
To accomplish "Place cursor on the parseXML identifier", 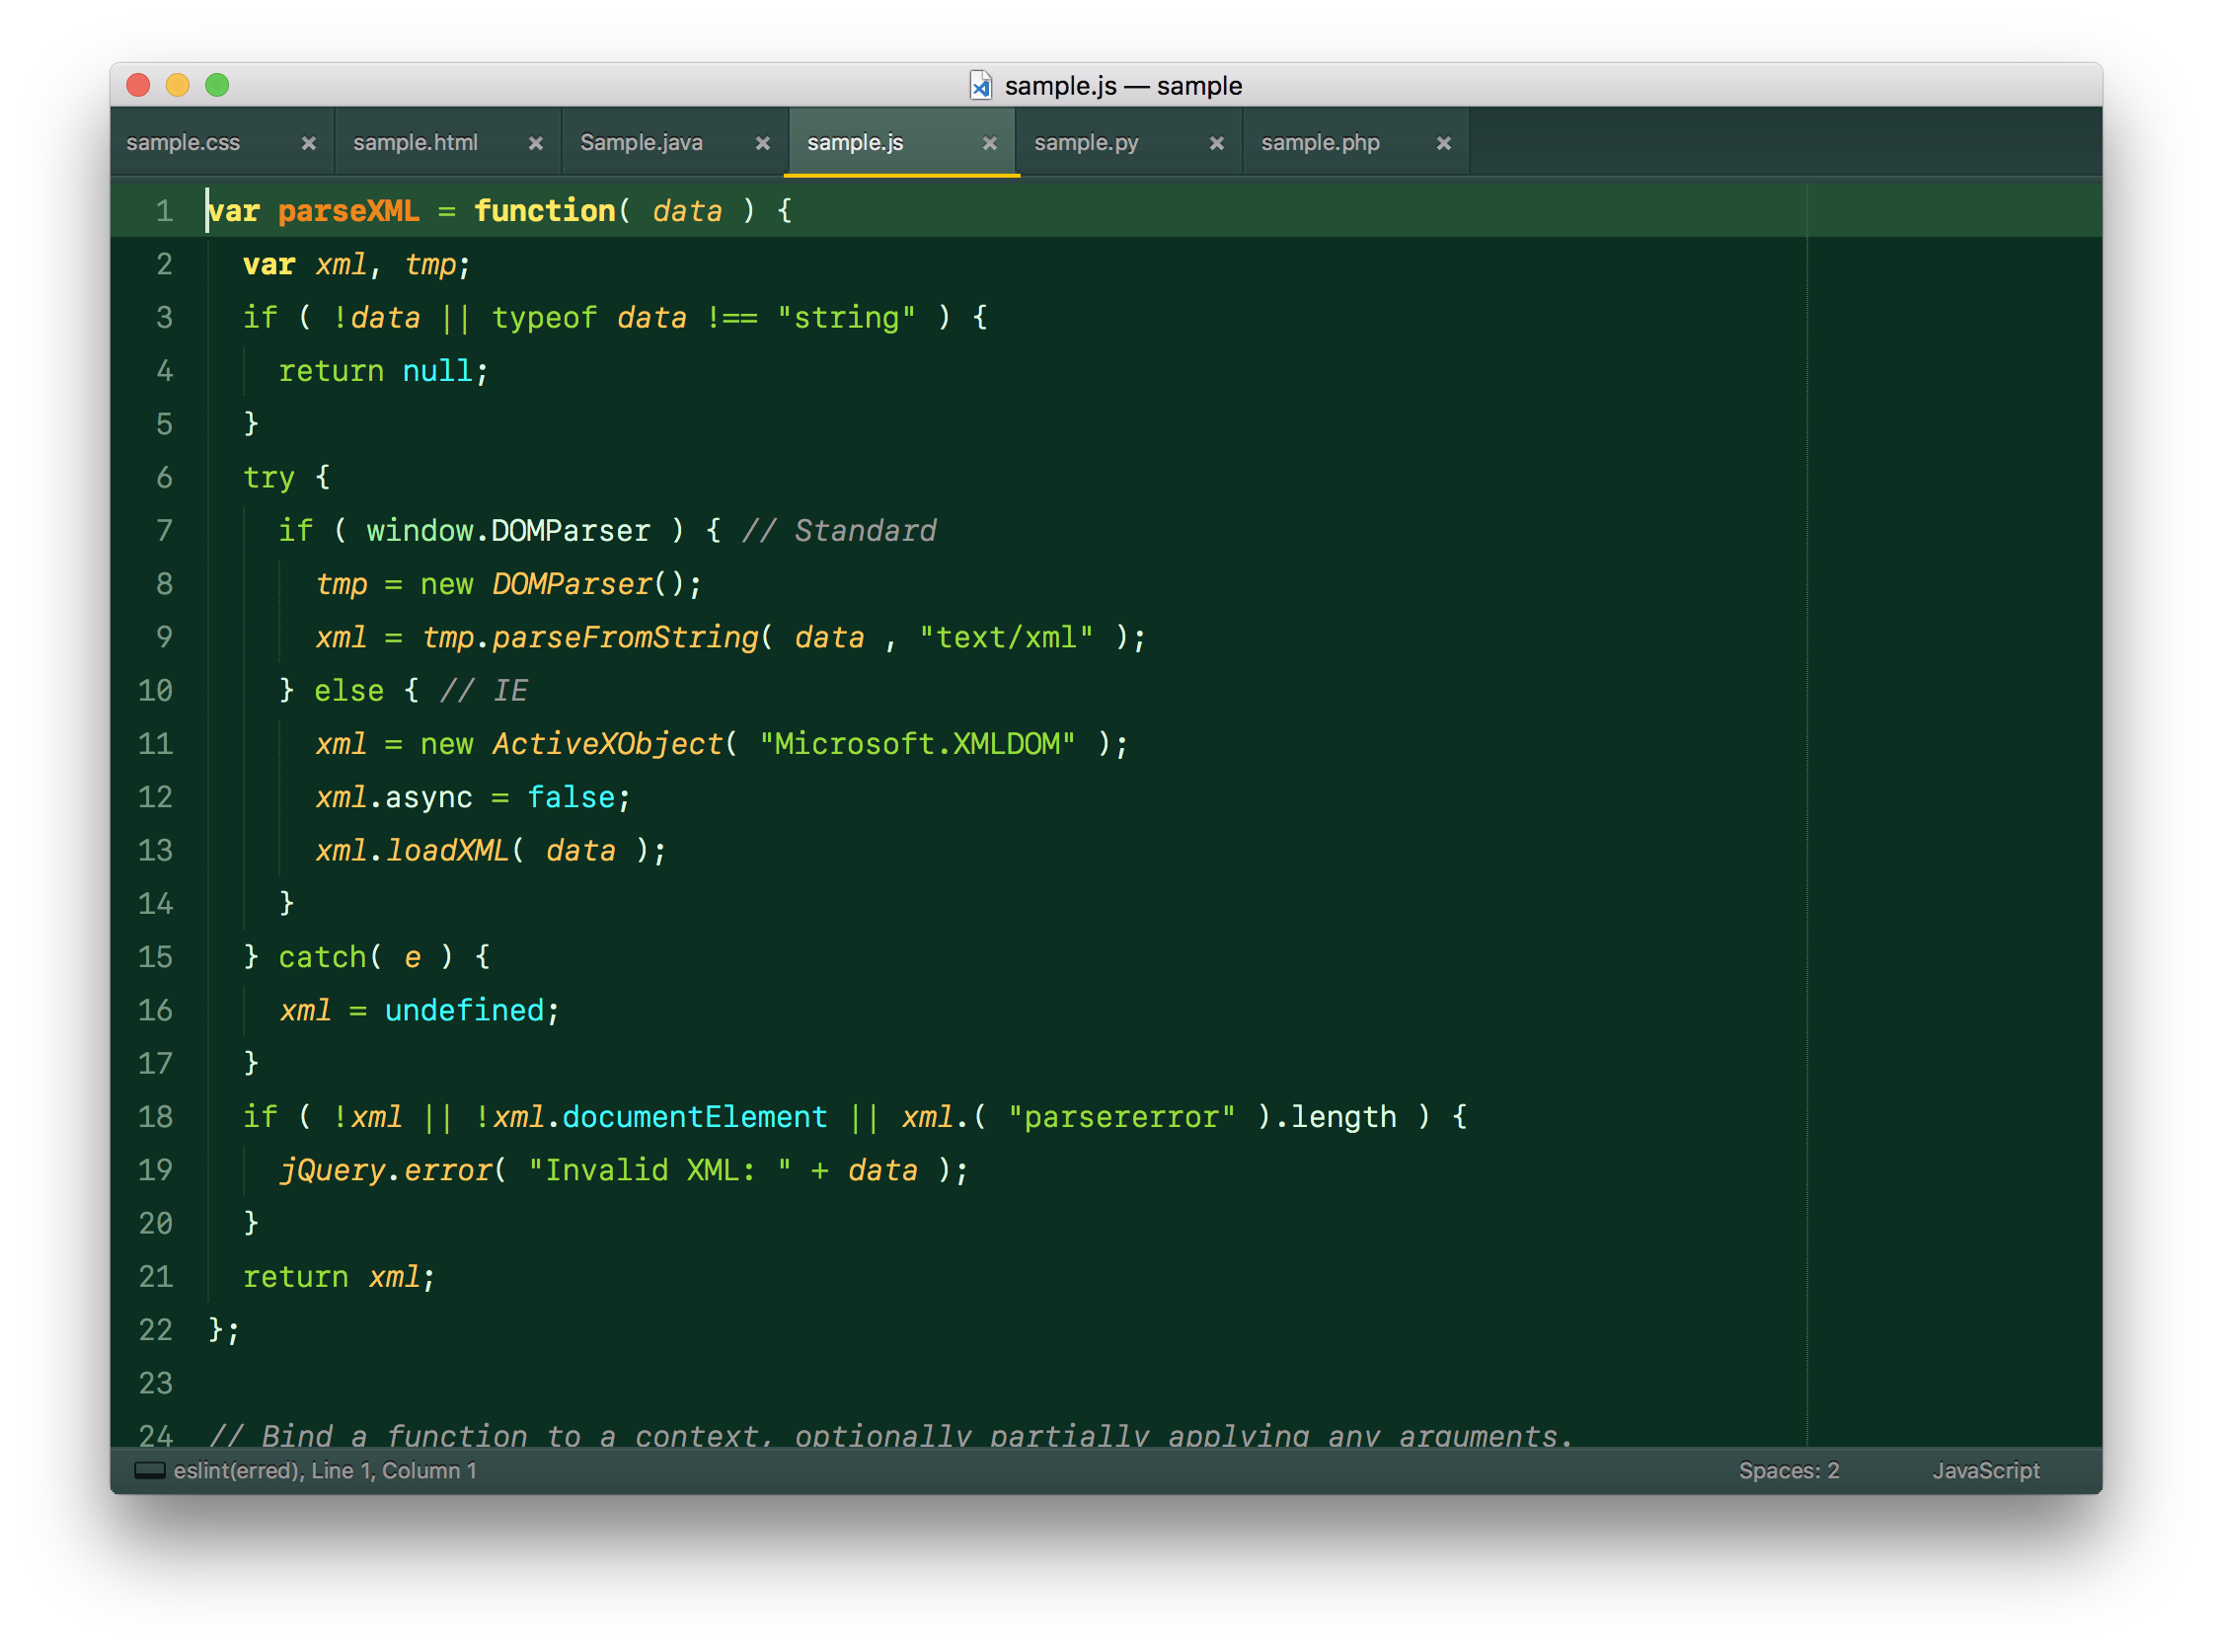I will tap(348, 211).
